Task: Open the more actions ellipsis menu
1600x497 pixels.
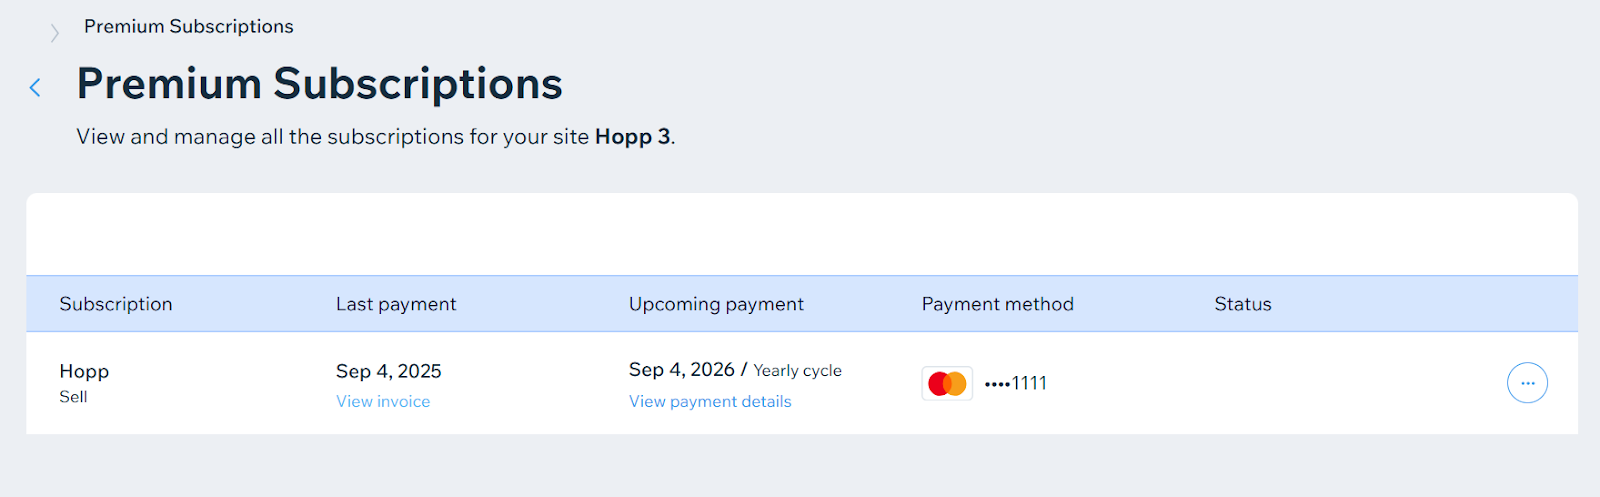Action: [1527, 383]
